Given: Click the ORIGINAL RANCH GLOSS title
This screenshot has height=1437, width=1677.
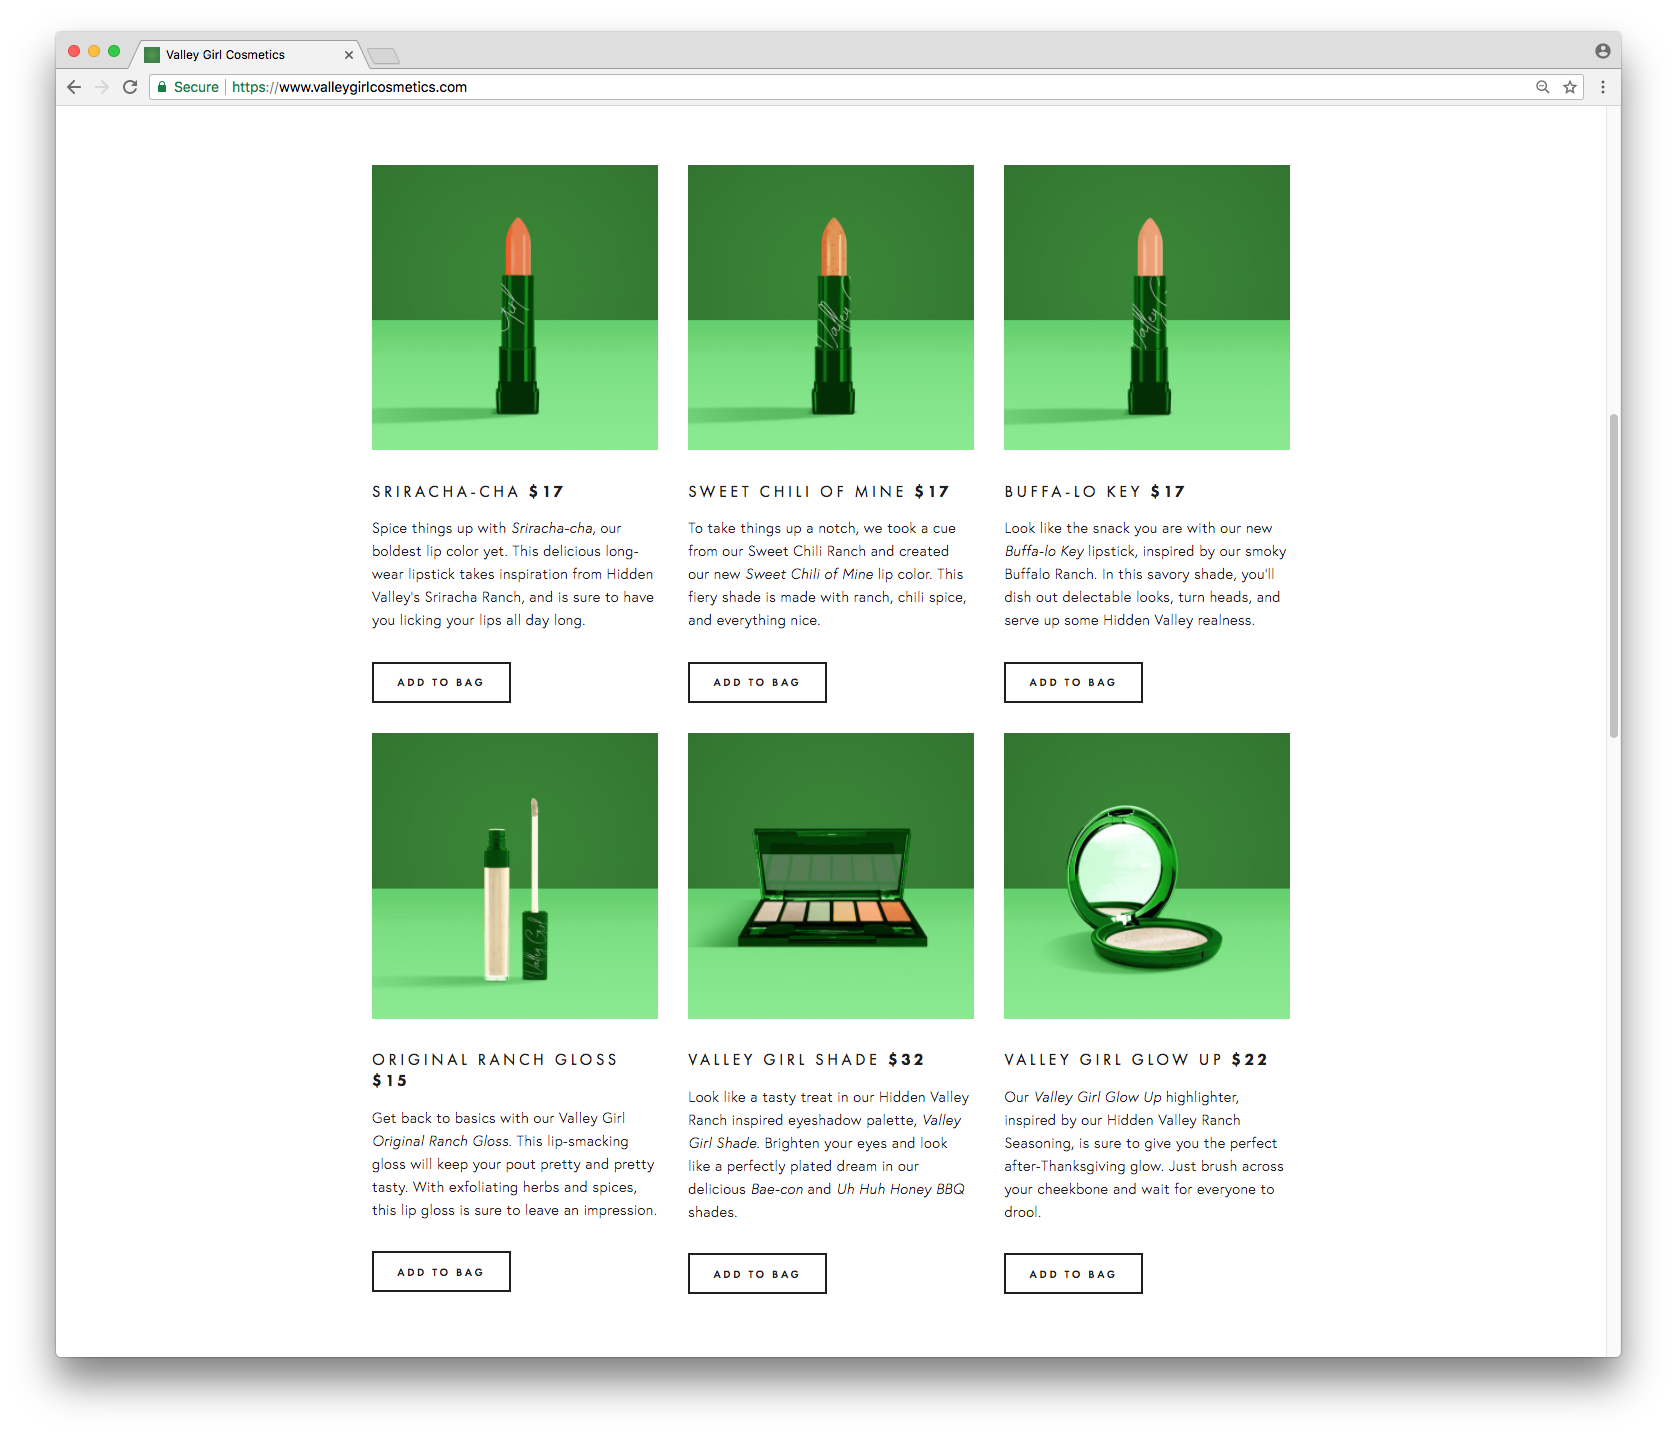Looking at the screenshot, I should tap(495, 1060).
